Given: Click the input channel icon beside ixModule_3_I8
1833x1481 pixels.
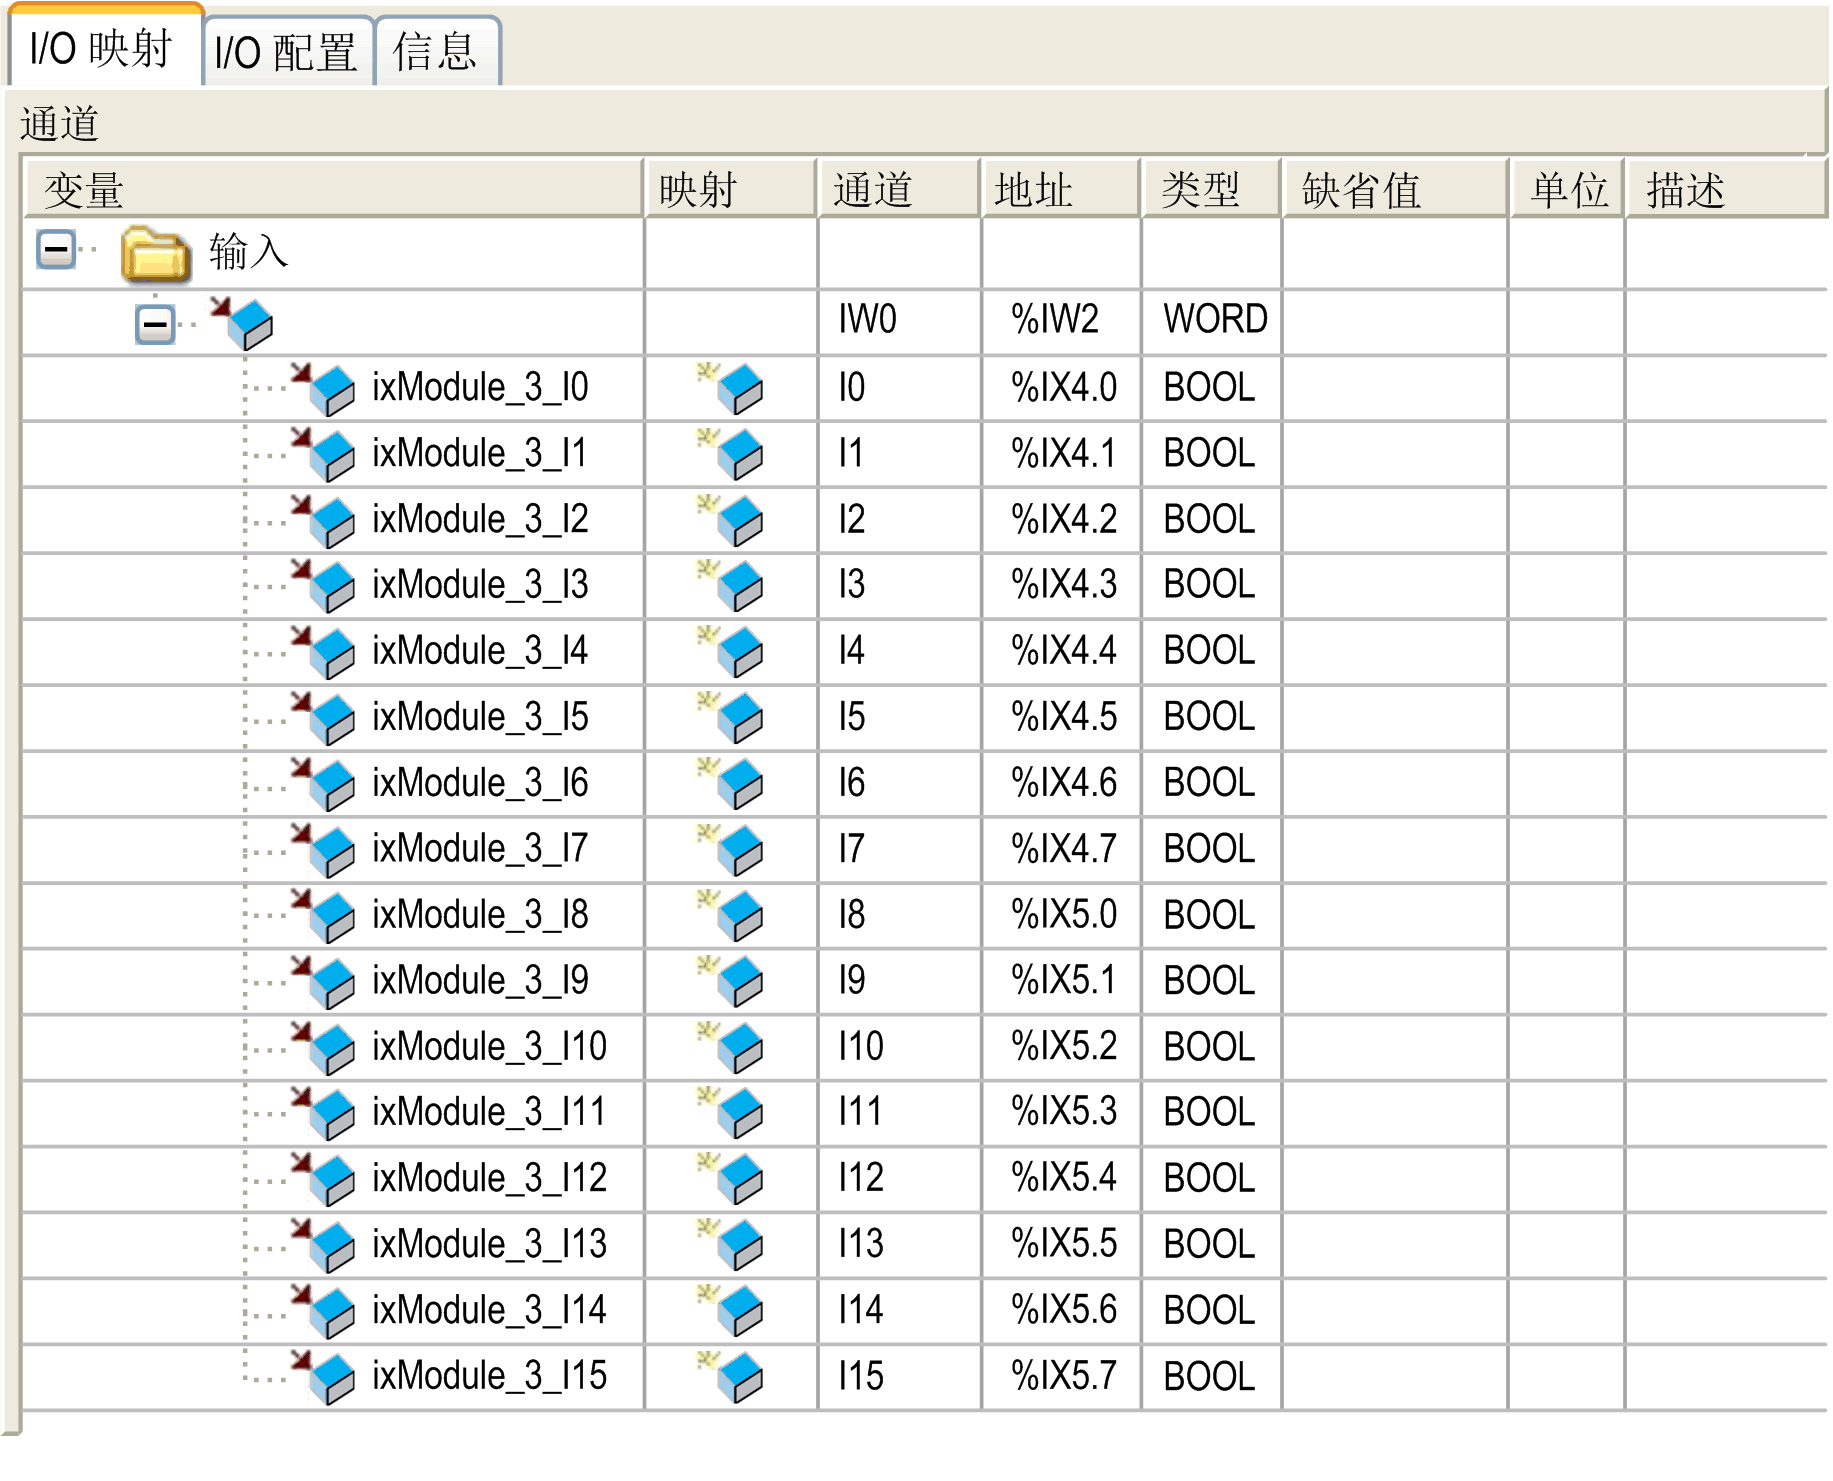Looking at the screenshot, I should click(324, 915).
